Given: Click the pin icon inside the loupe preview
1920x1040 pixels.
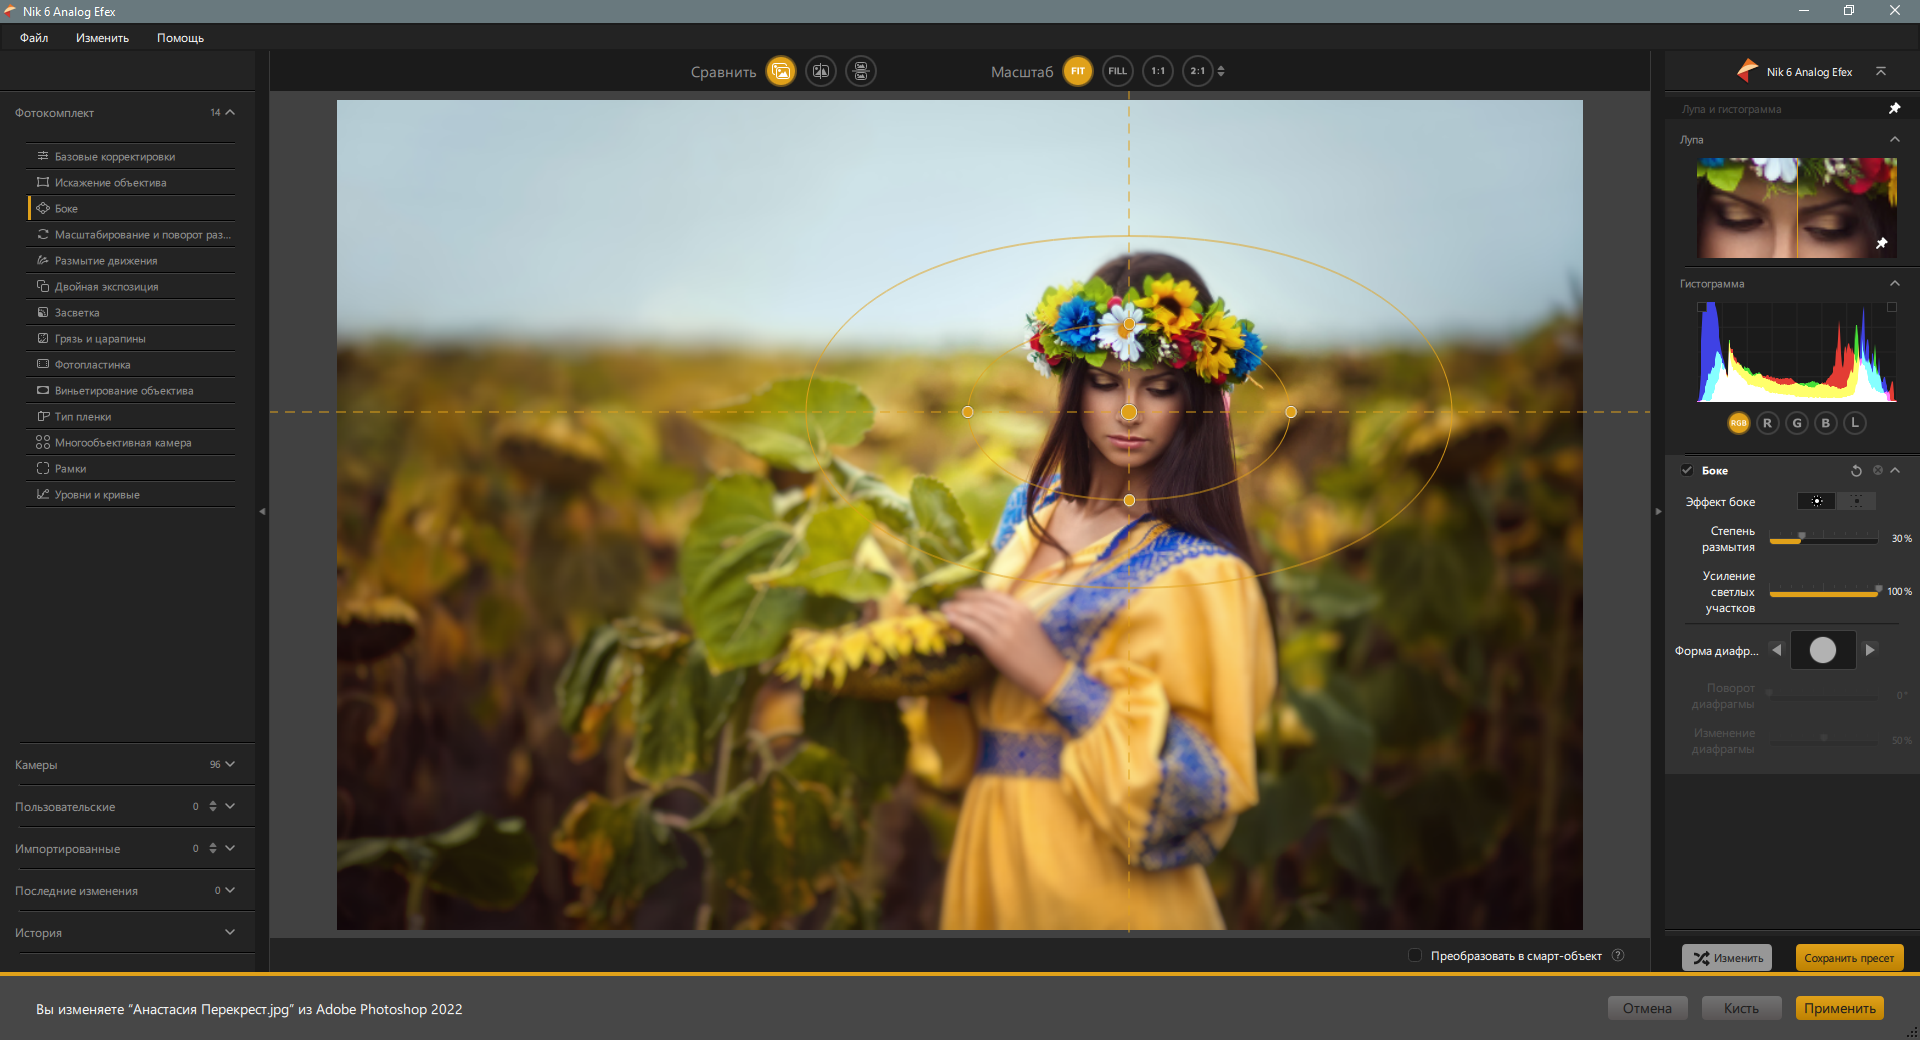Looking at the screenshot, I should (x=1881, y=243).
